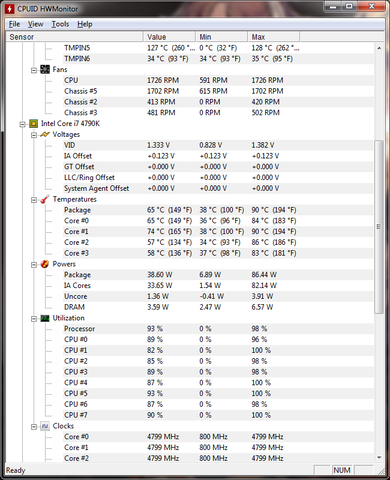The height and width of the screenshot is (480, 390).
Task: Click the Value column header
Action: (x=169, y=37)
